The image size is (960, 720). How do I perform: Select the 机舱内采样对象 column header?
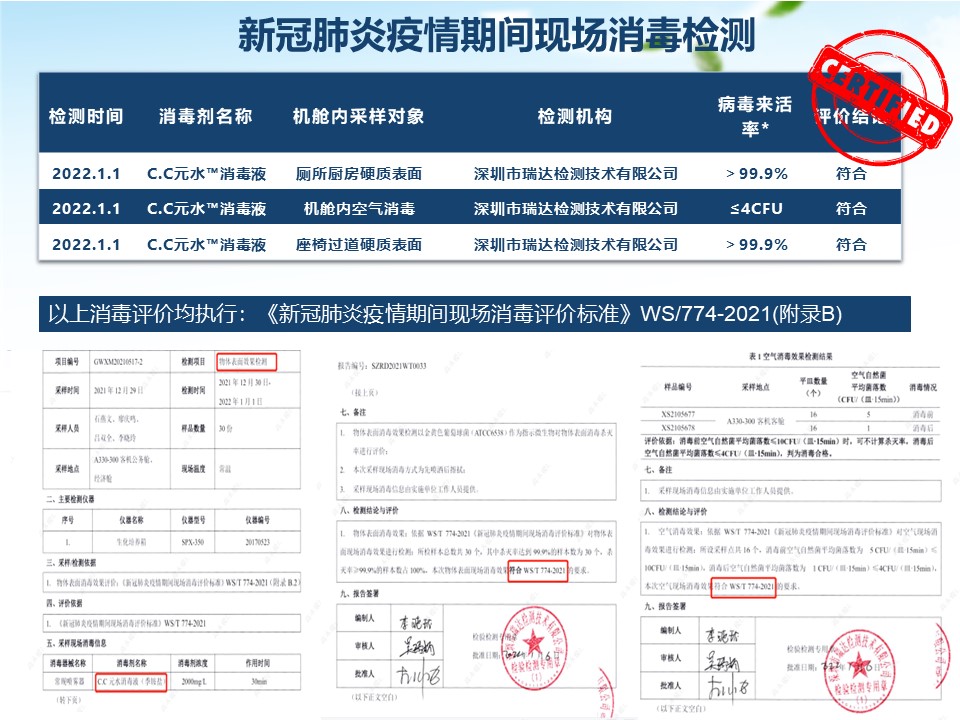click(359, 116)
